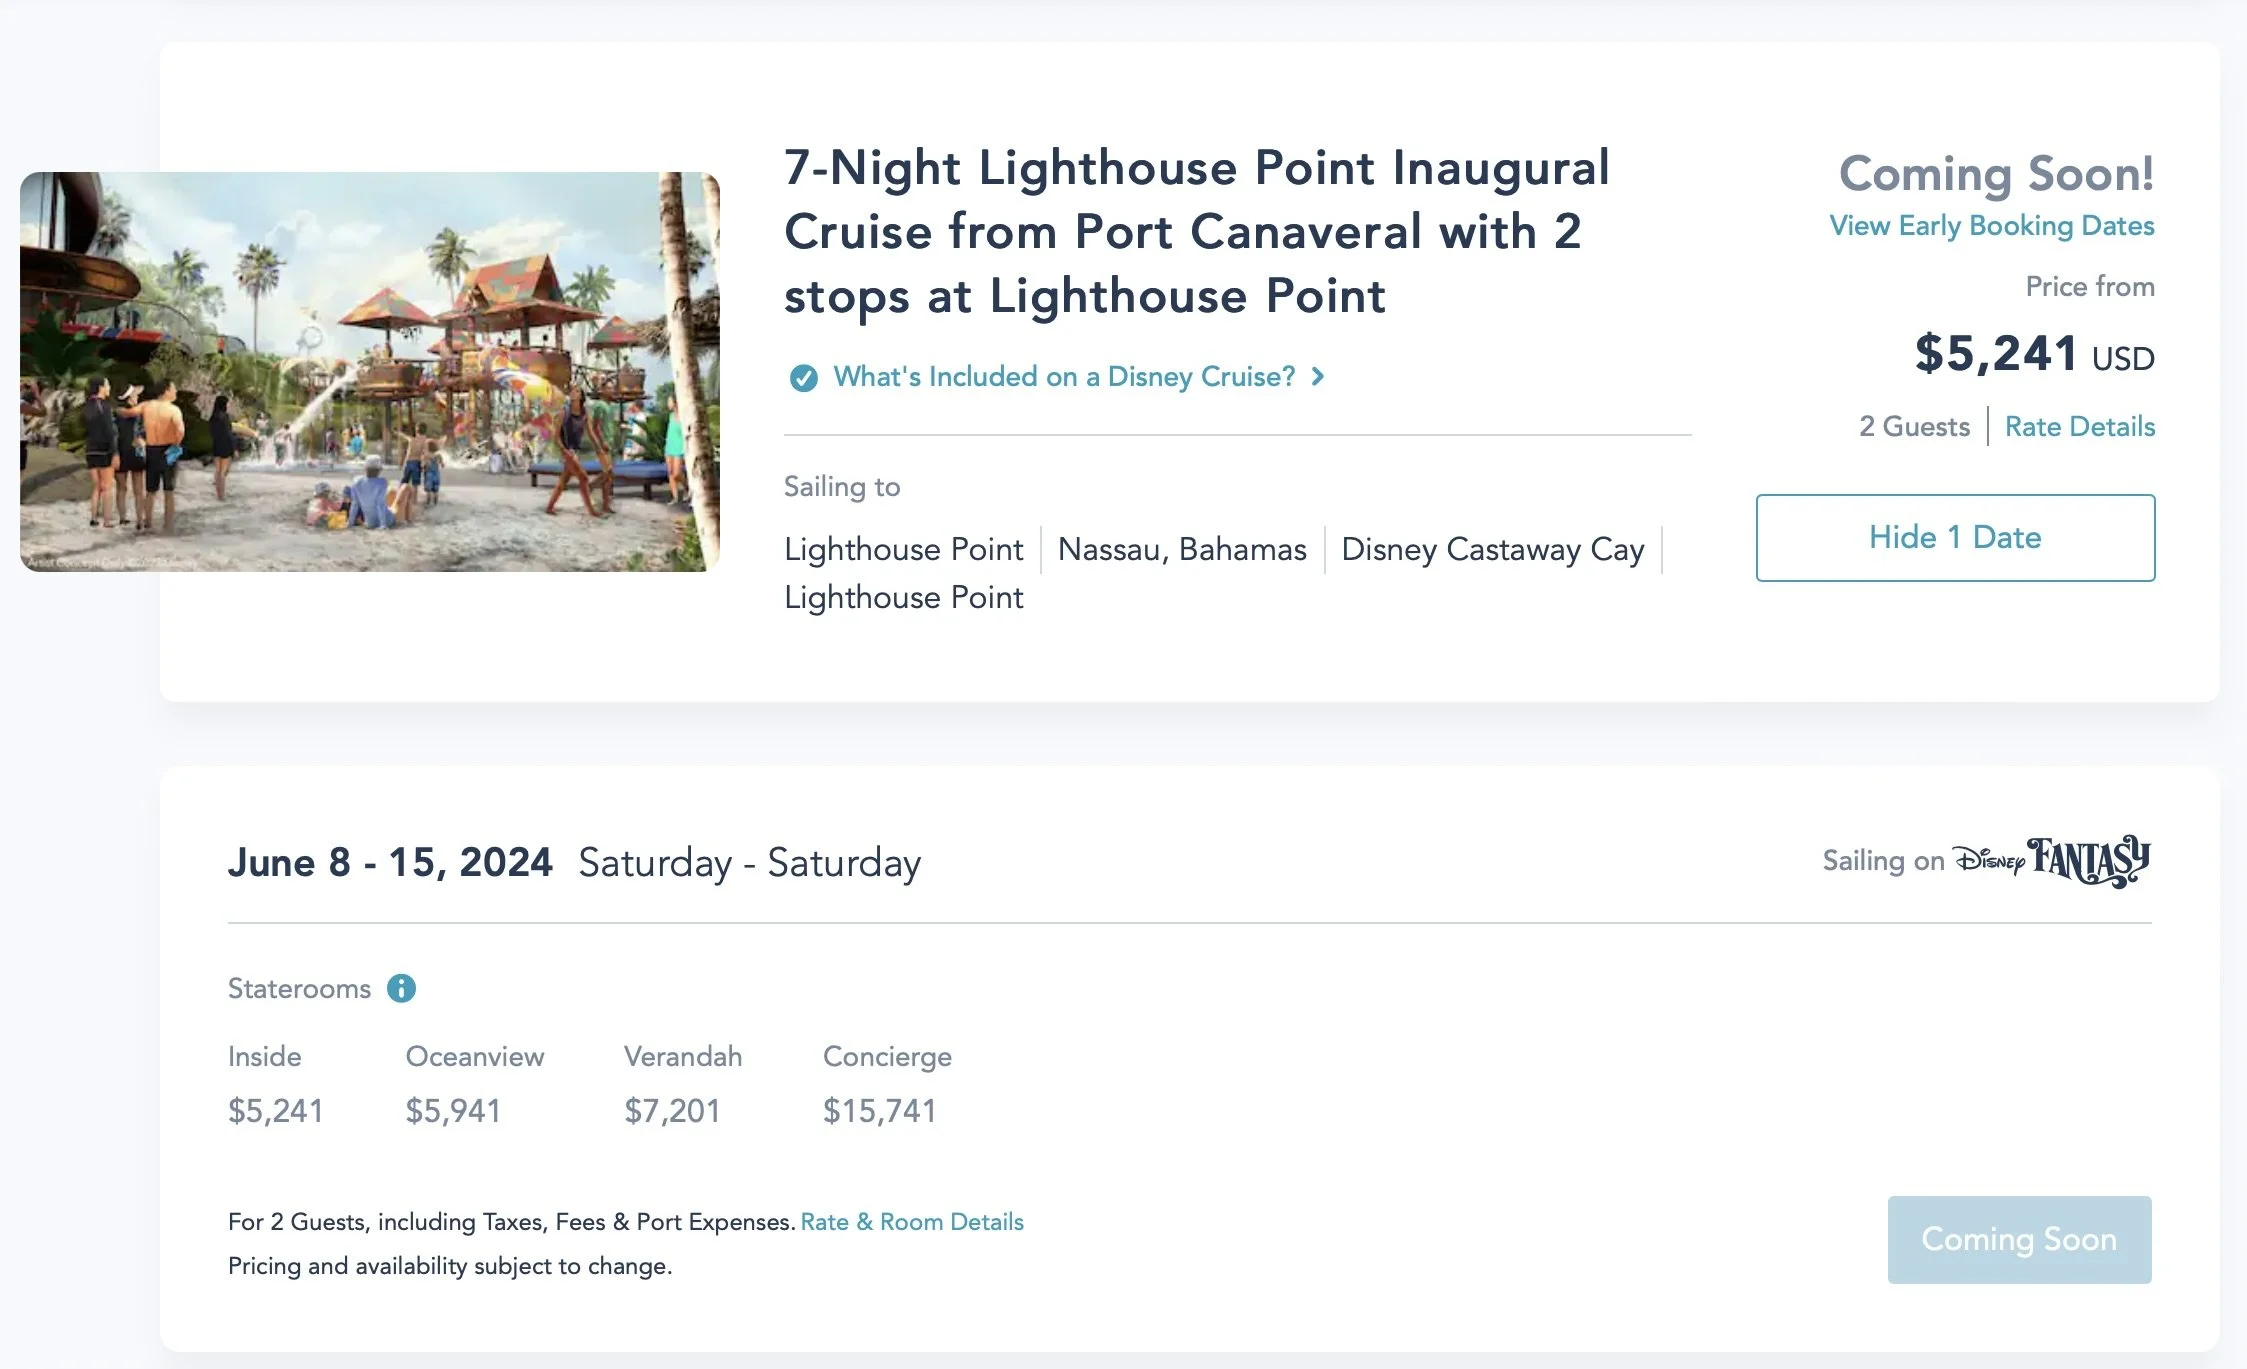Collapse dates with Hide 1 Date
The height and width of the screenshot is (1369, 2247).
[1955, 538]
